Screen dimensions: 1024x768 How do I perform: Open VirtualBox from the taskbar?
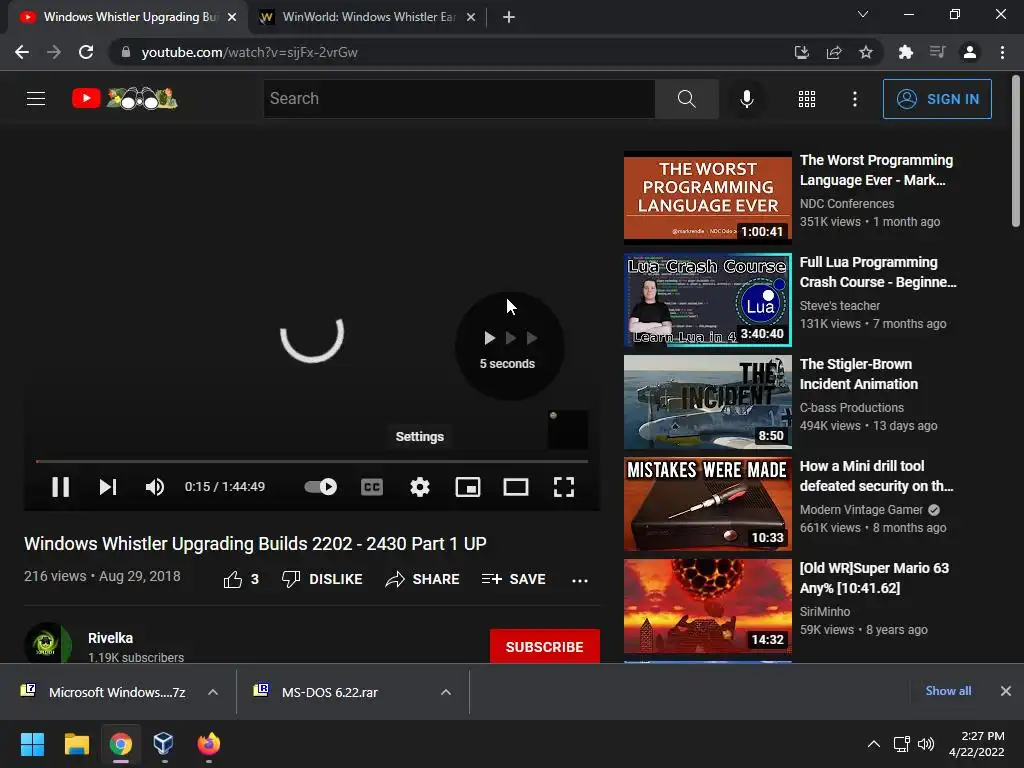163,744
